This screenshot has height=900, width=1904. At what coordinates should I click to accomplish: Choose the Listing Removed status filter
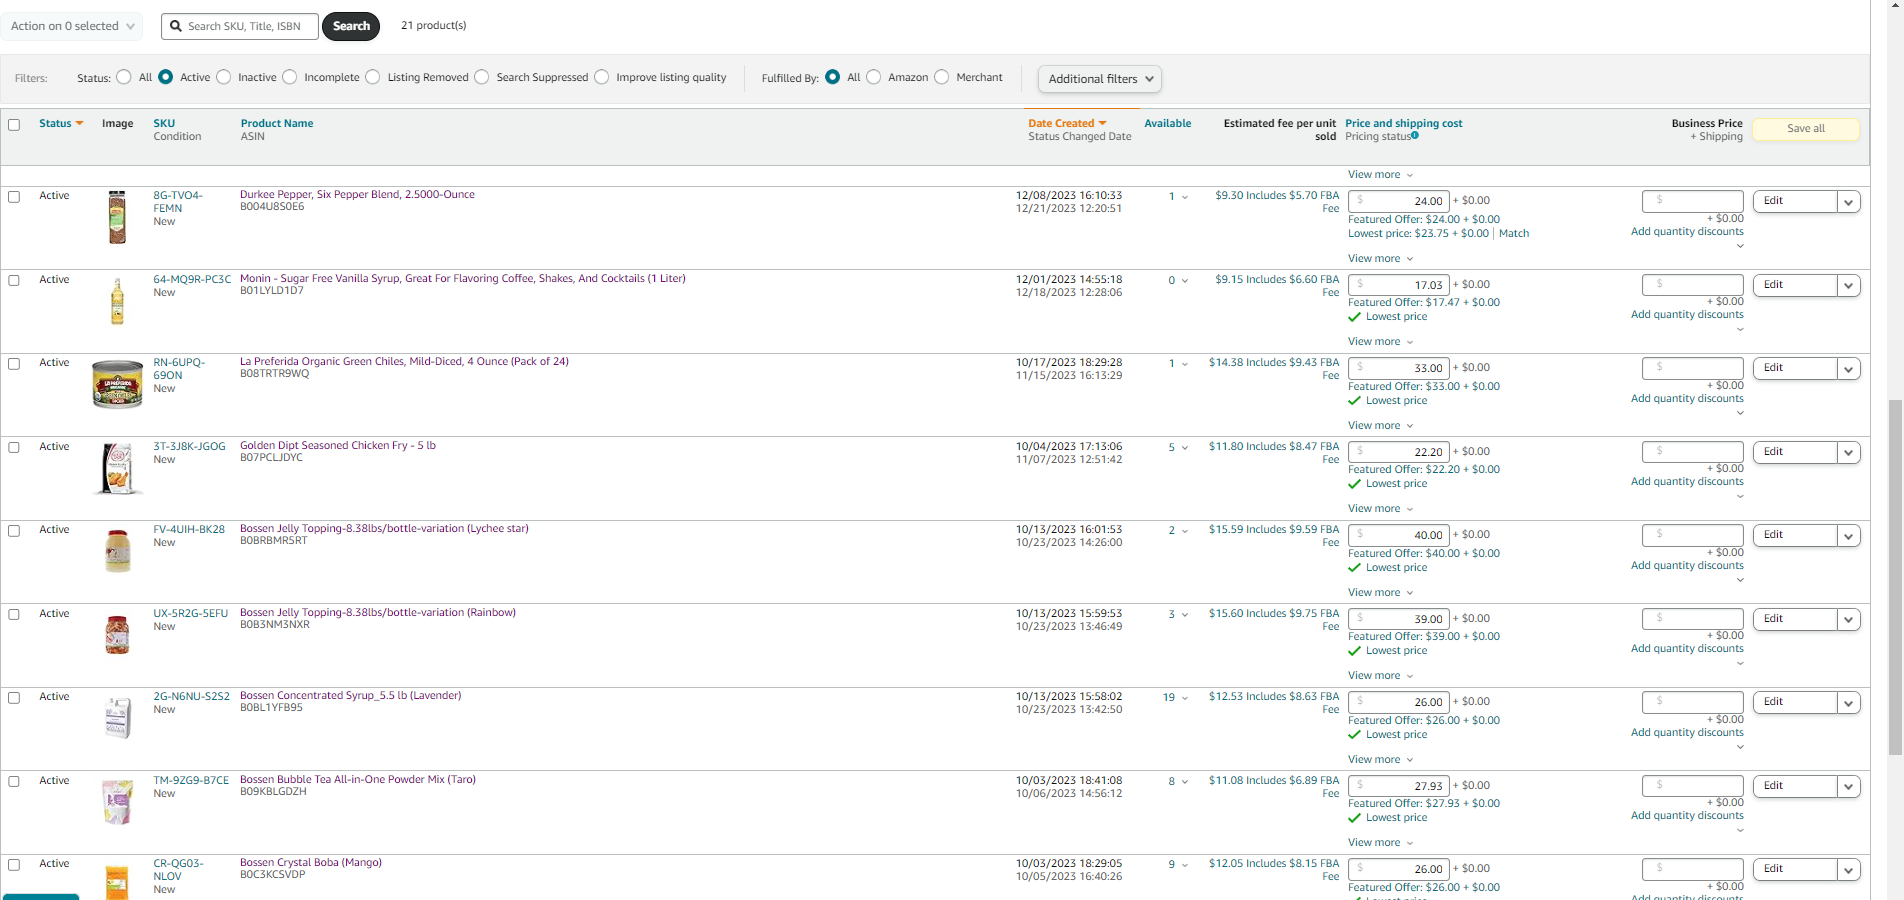tap(373, 77)
